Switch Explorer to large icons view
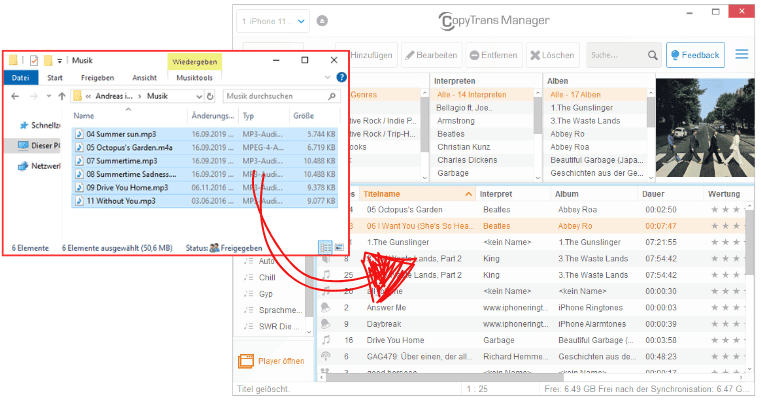The image size is (761, 400). (x=339, y=248)
